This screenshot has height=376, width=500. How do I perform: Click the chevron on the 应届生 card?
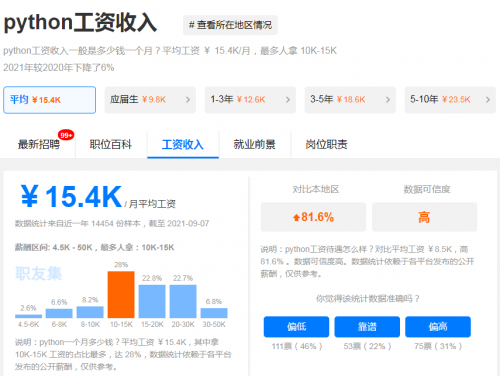click(x=188, y=100)
